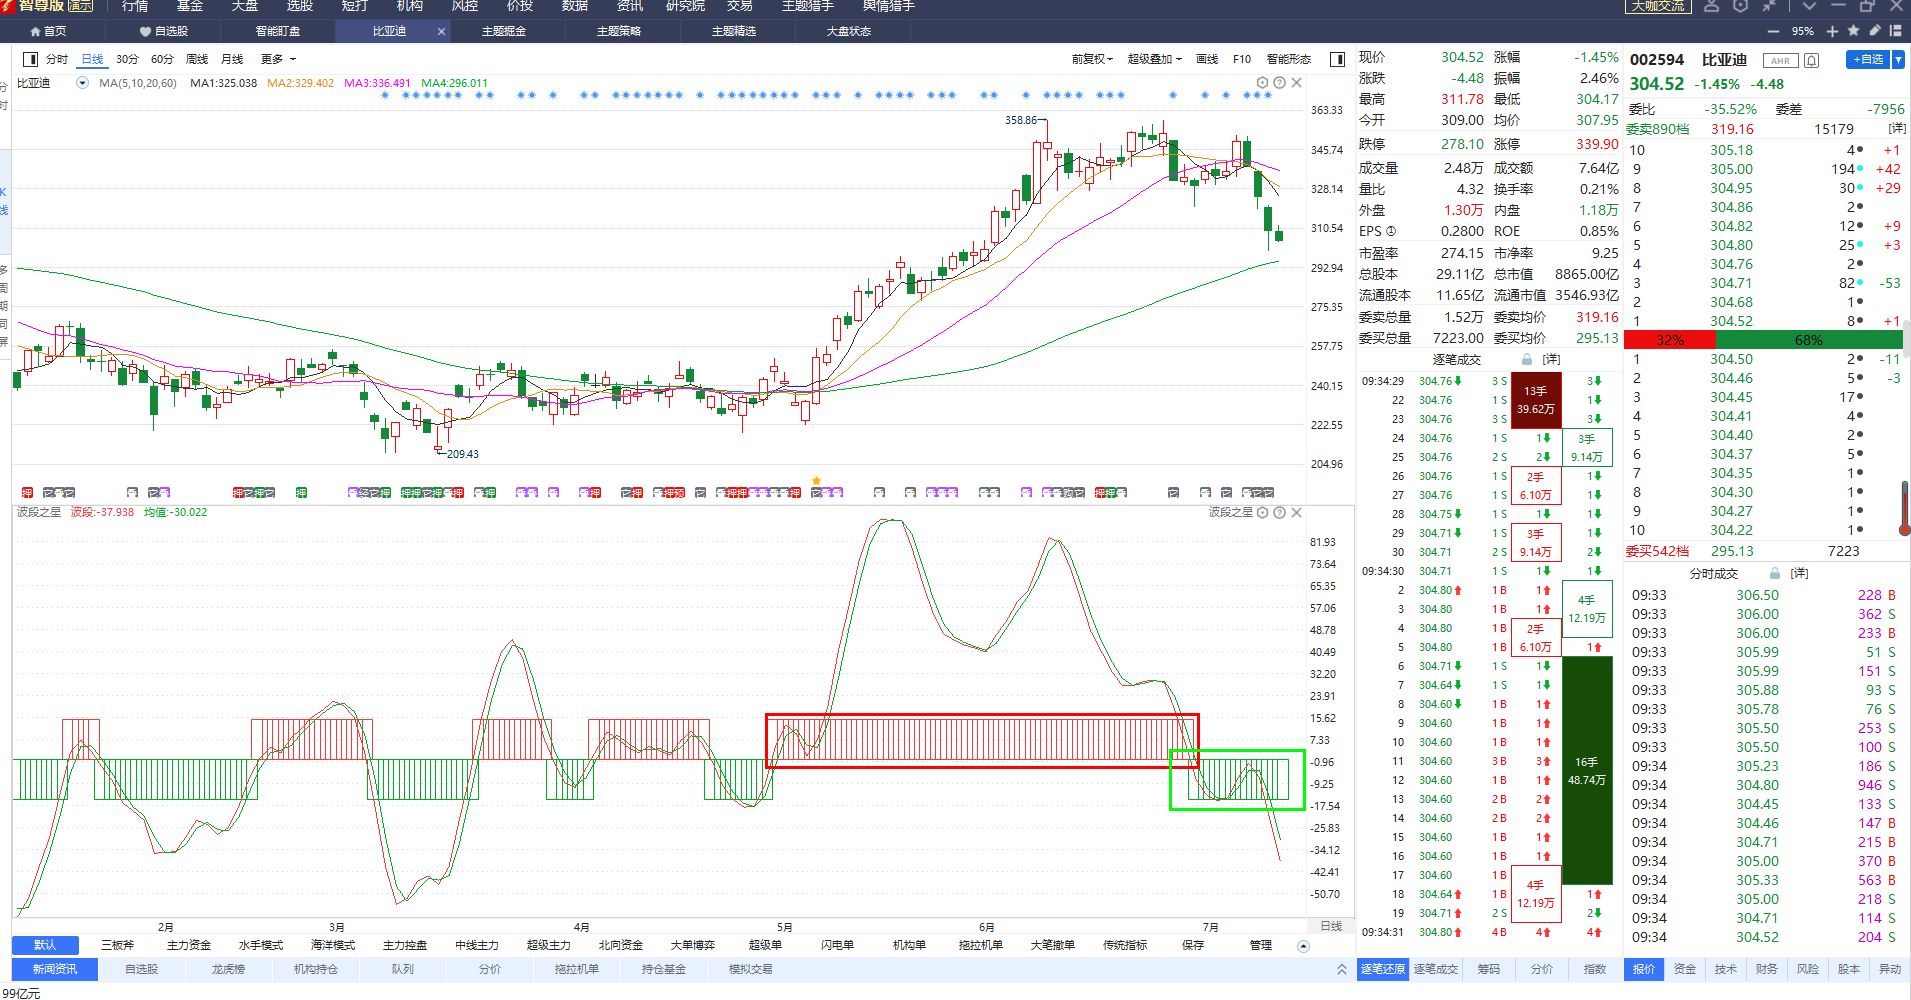
Task: Open the dropdown arrow next to +自选
Action: tap(1898, 60)
